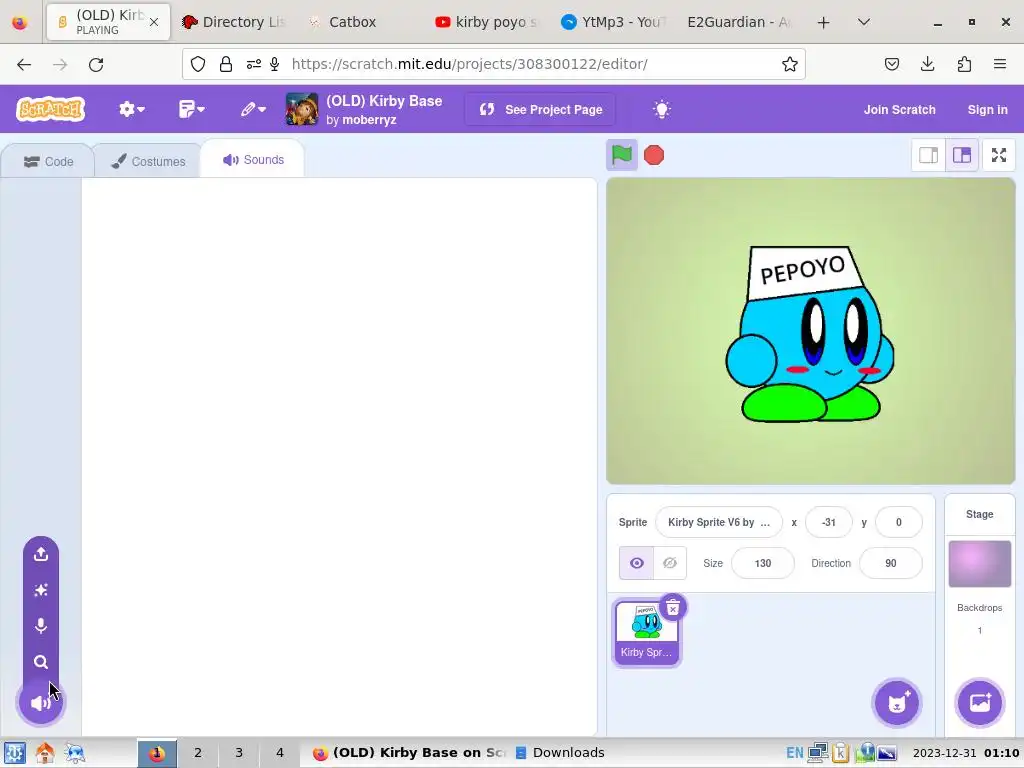Click the green flag to run project

621,155
